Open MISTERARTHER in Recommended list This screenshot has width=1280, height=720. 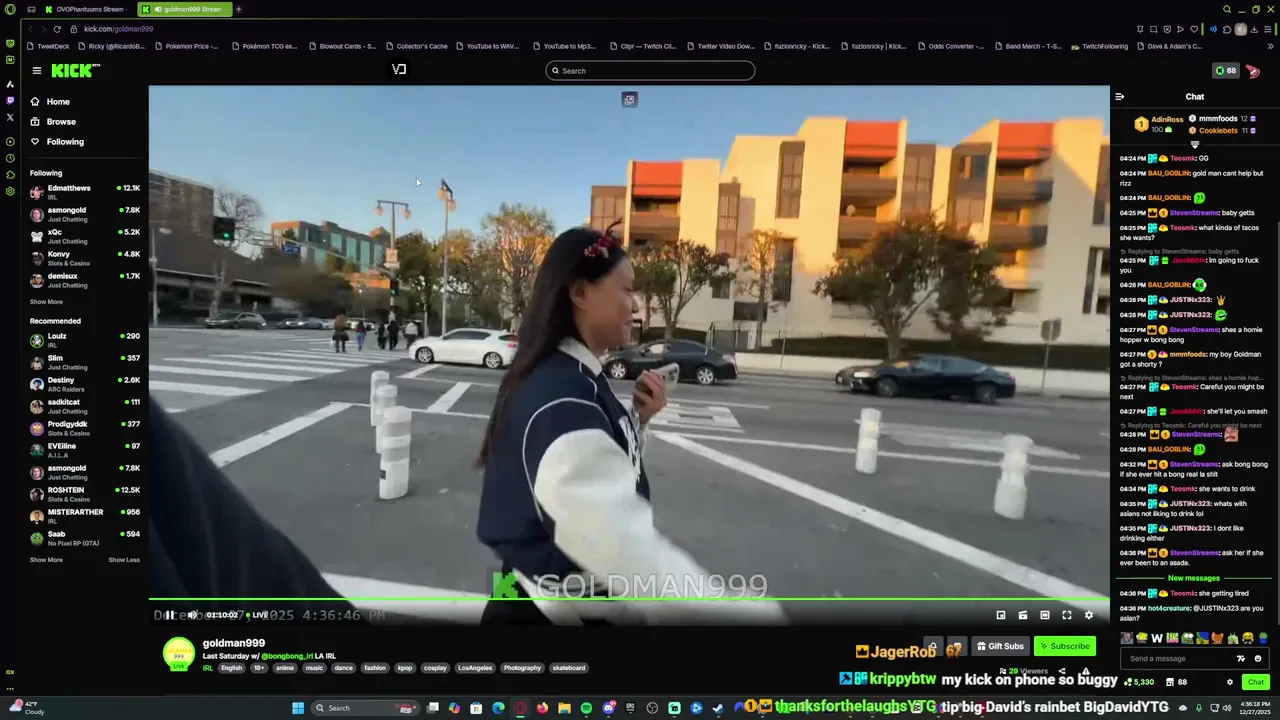pyautogui.click(x=85, y=516)
